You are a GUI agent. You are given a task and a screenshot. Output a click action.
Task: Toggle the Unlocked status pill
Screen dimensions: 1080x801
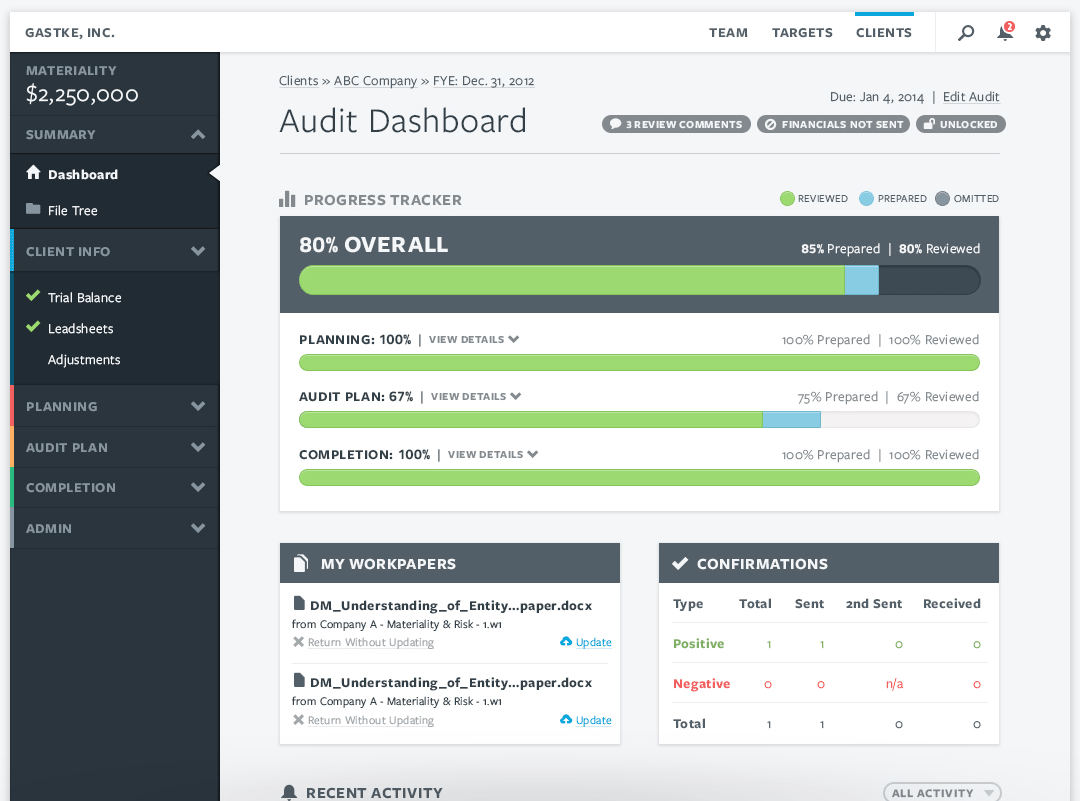tap(960, 124)
